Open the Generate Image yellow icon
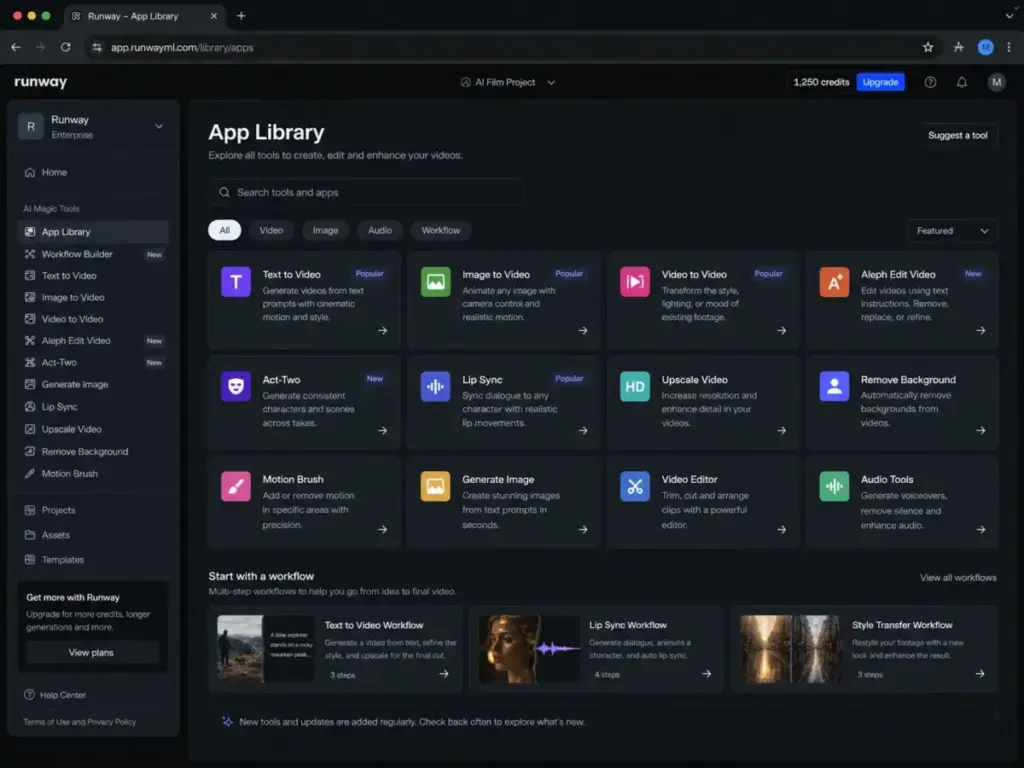The height and width of the screenshot is (768, 1024). pos(436,487)
